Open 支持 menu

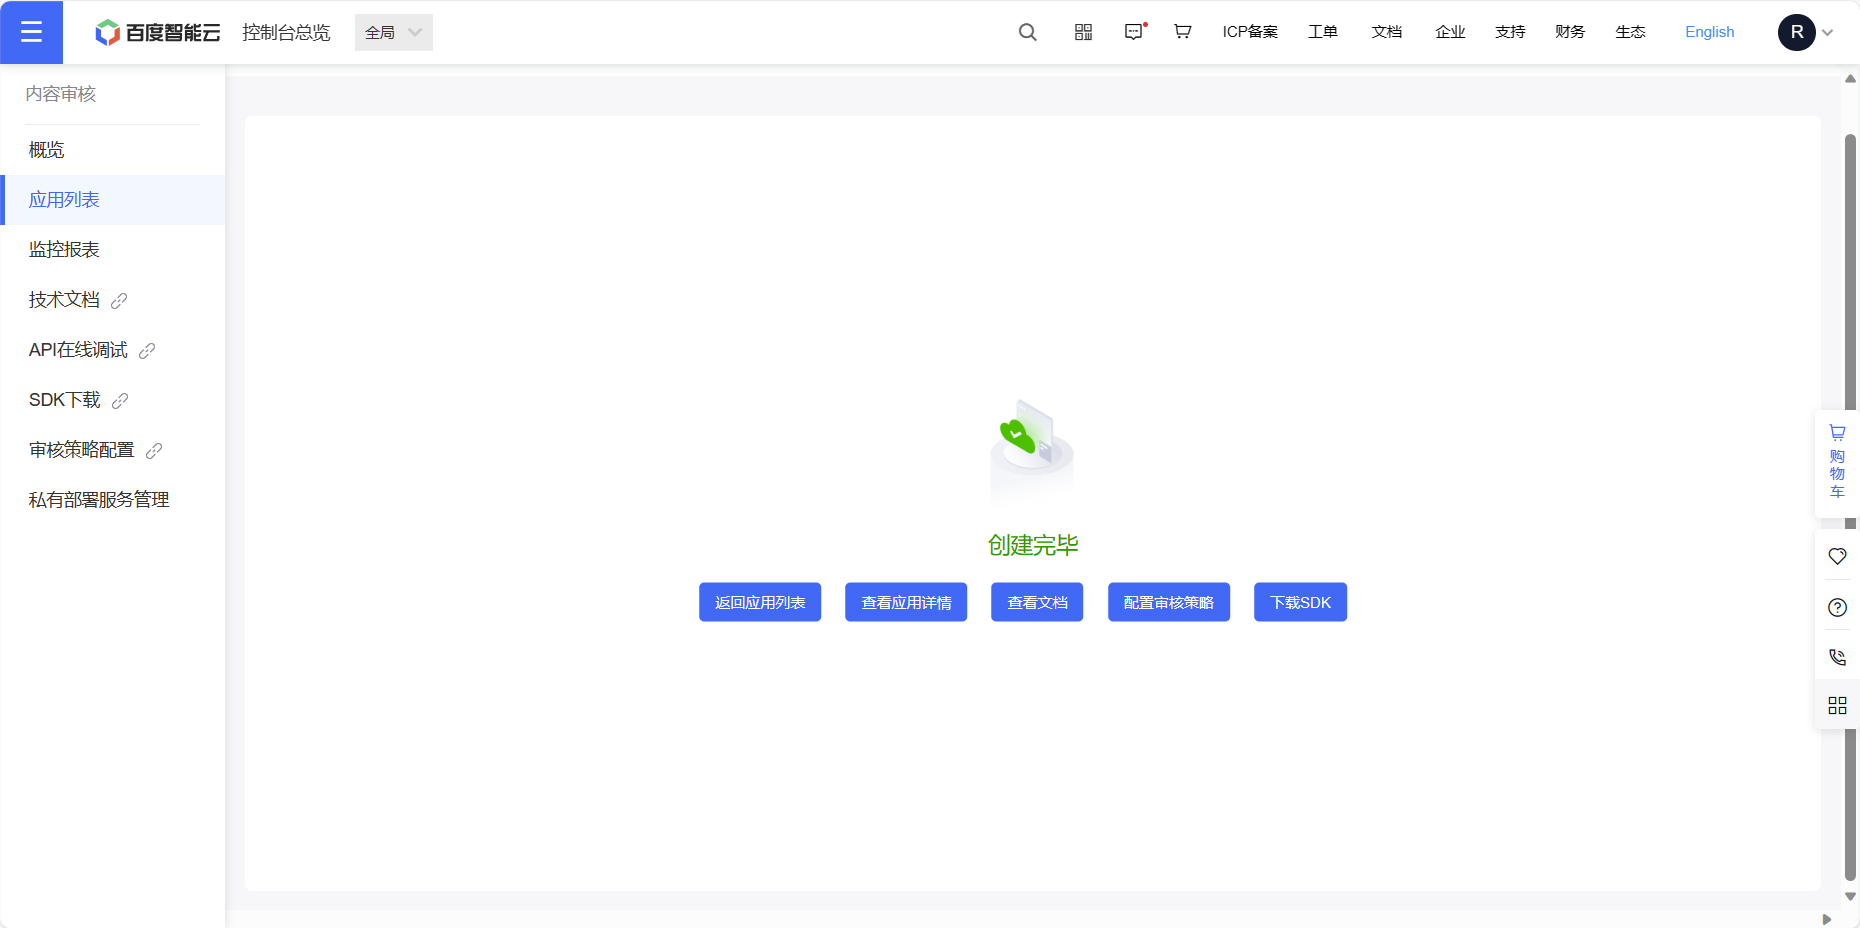click(1510, 32)
